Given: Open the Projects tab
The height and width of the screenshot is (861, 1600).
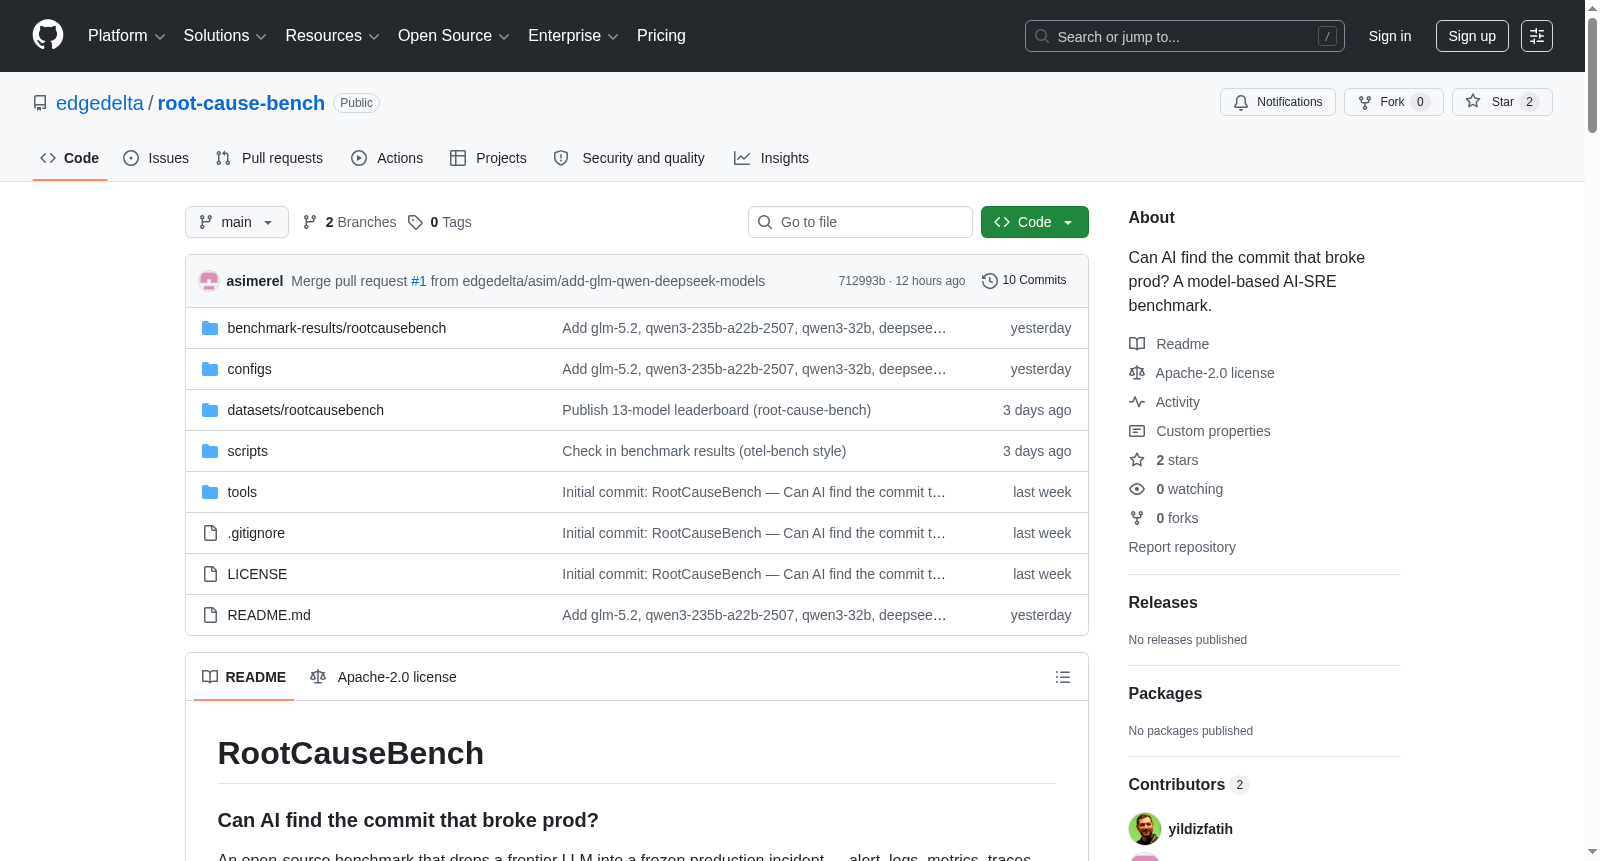Looking at the screenshot, I should tap(488, 158).
